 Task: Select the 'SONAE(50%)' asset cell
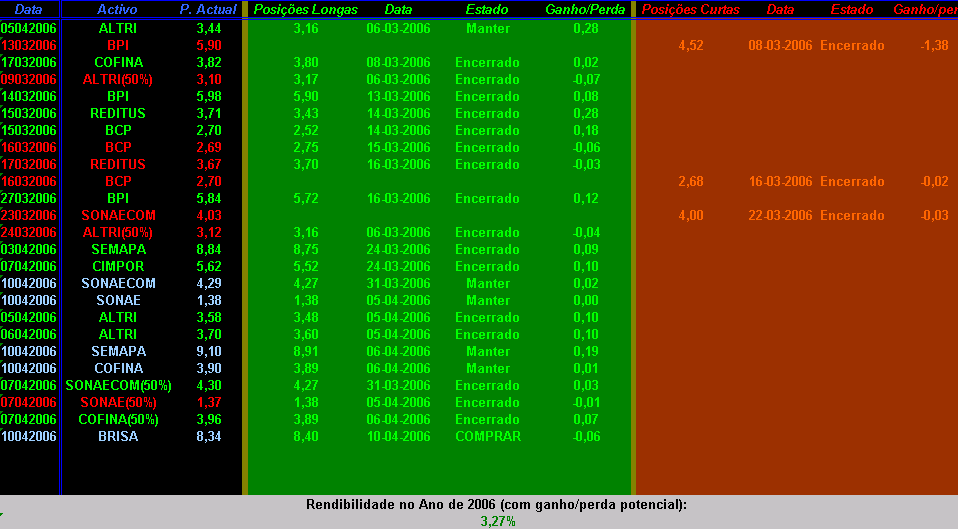[x=118, y=403]
